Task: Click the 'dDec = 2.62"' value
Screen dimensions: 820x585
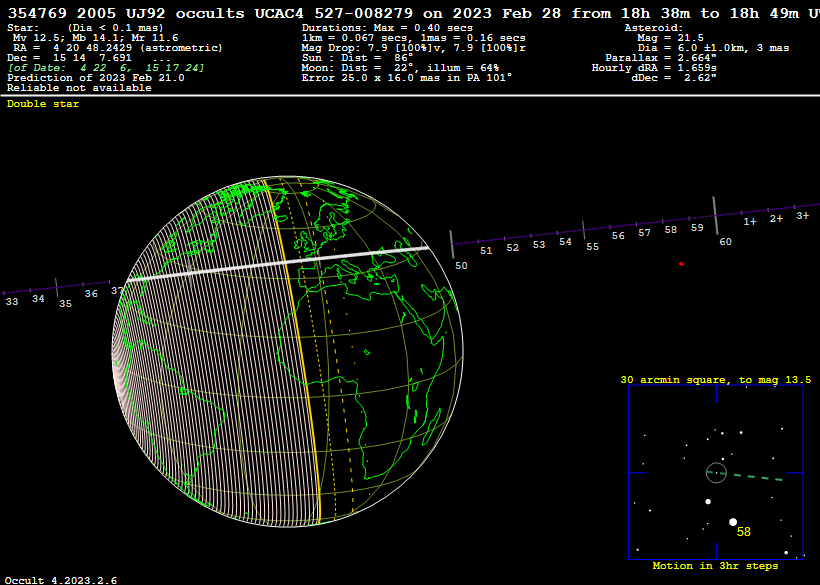Action: (x=674, y=77)
